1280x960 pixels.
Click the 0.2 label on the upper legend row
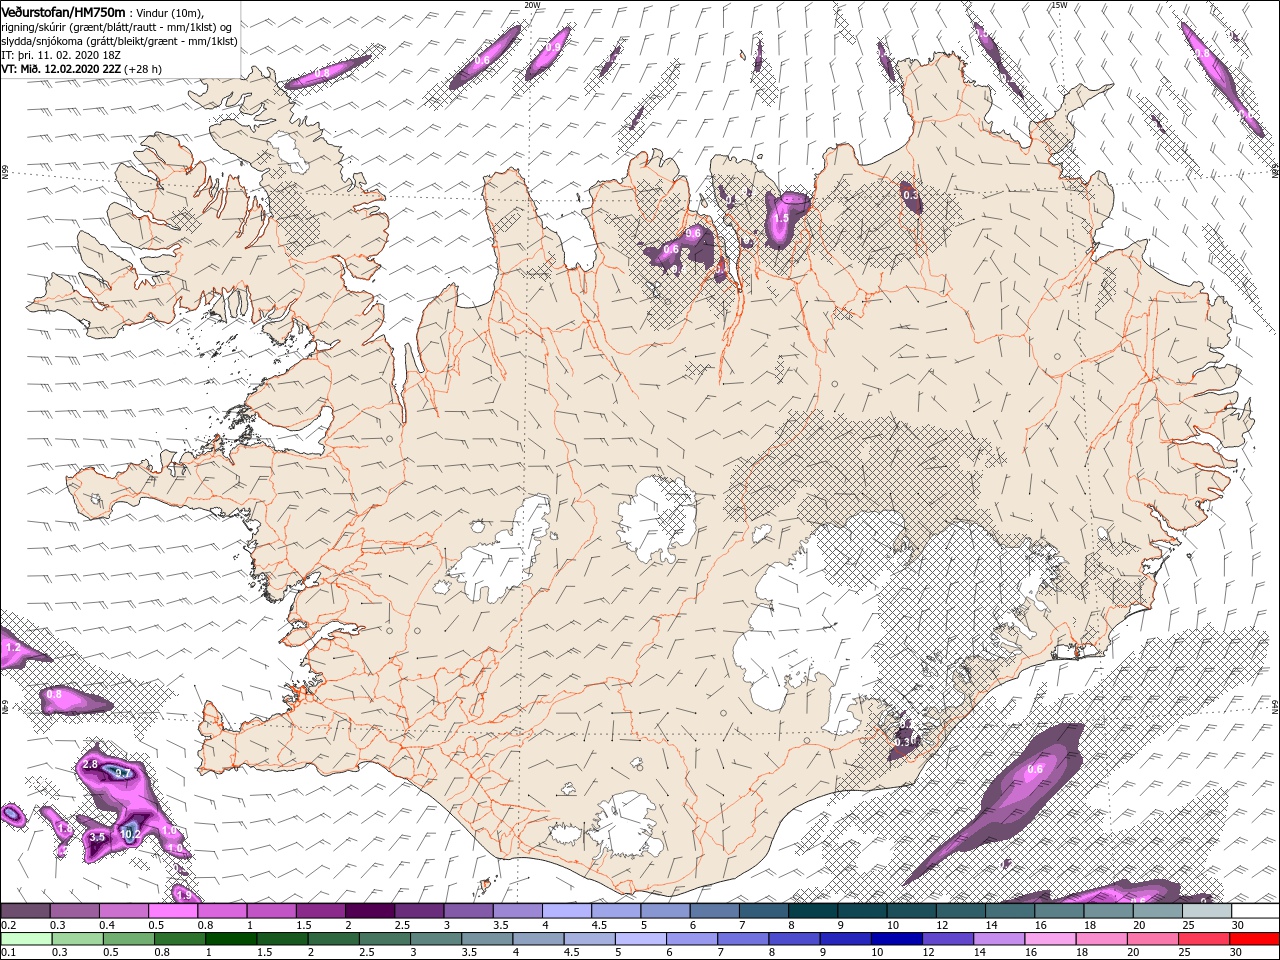point(7,926)
